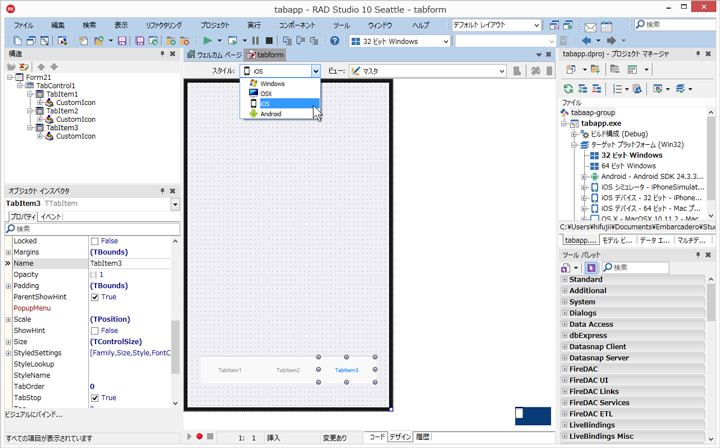The height and width of the screenshot is (448, 720).
Task: Click the Delete item icon in Structure panel
Action: click(23, 67)
